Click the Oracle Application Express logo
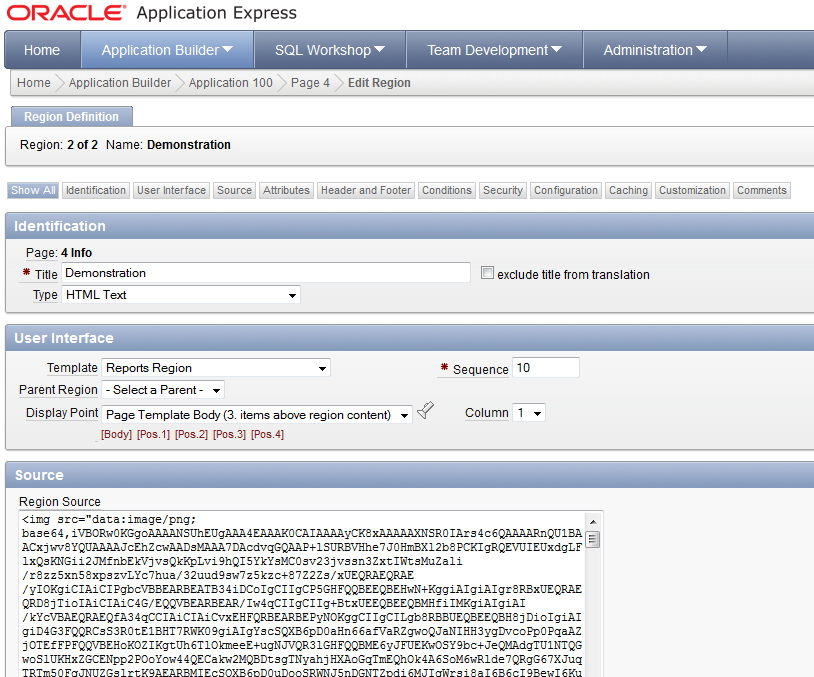Image resolution: width=814 pixels, height=677 pixels. pyautogui.click(x=152, y=13)
